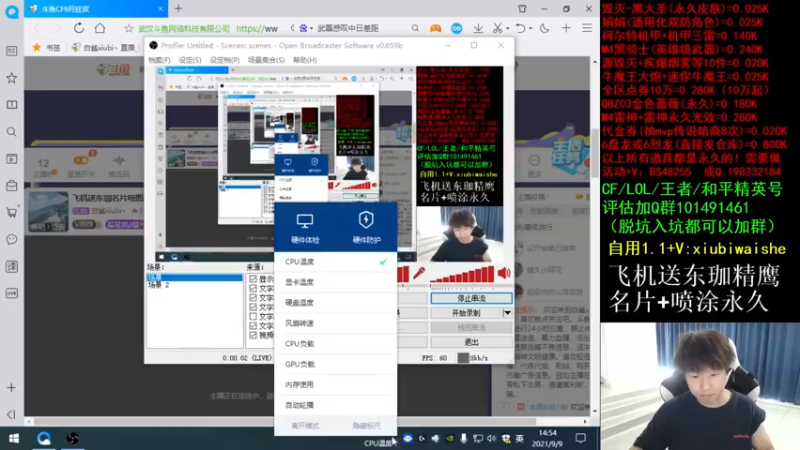Click the 退出 button in OBS
Screen dimensions: 800x450
471,342
